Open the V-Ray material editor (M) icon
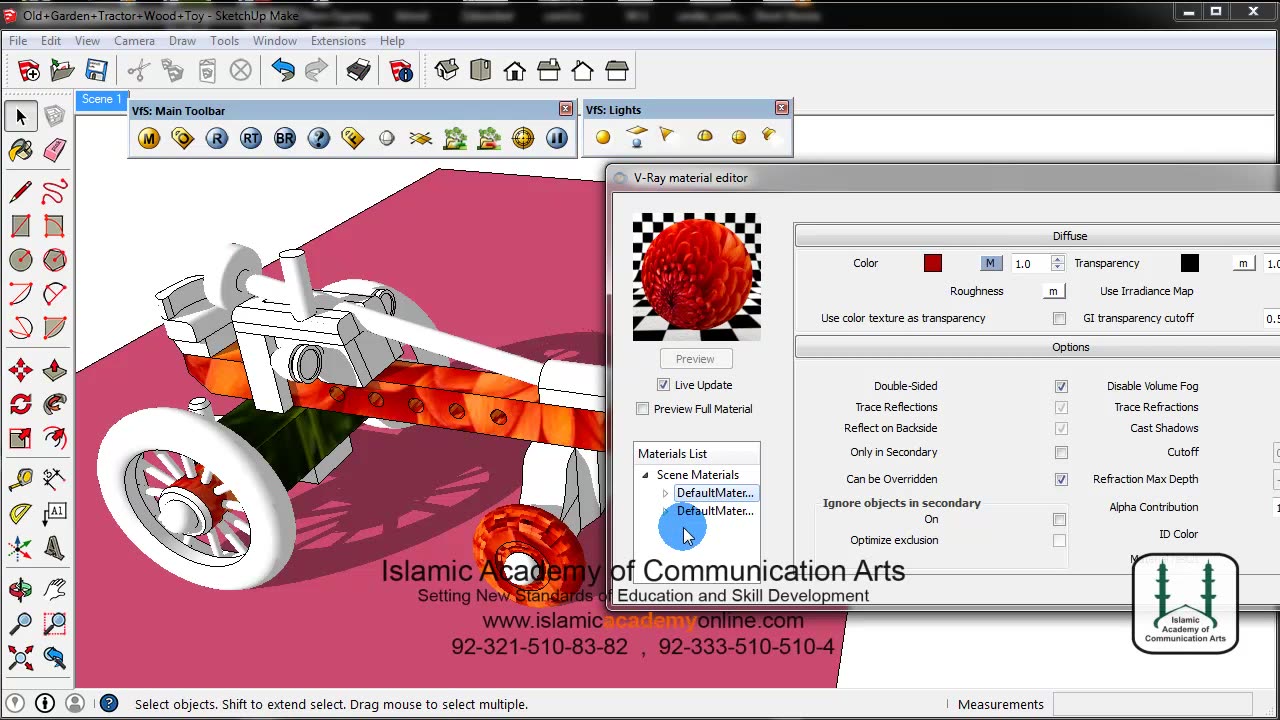The width and height of the screenshot is (1280, 720). 149,139
